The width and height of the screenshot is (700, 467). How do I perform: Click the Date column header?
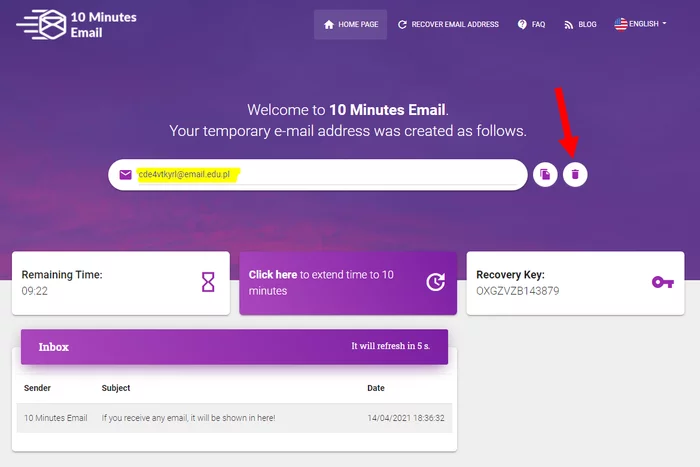pos(376,388)
